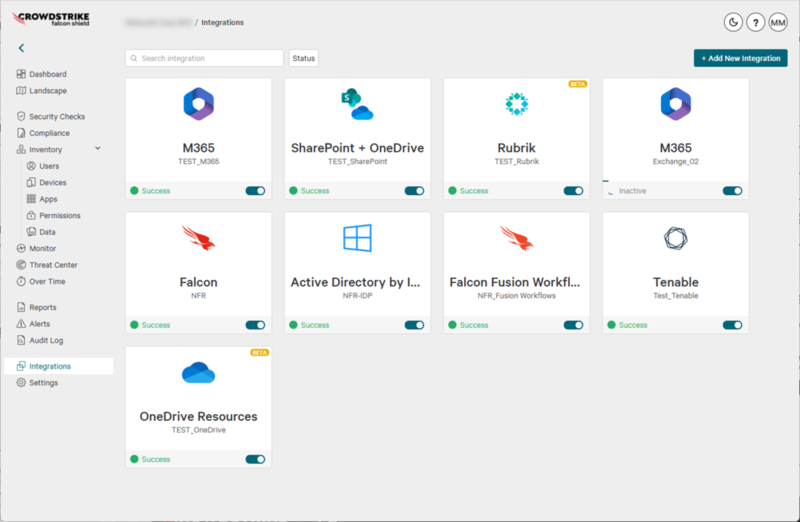Click the Integrations icon in sidebar
Screen dimensions: 800x522
point(21,366)
